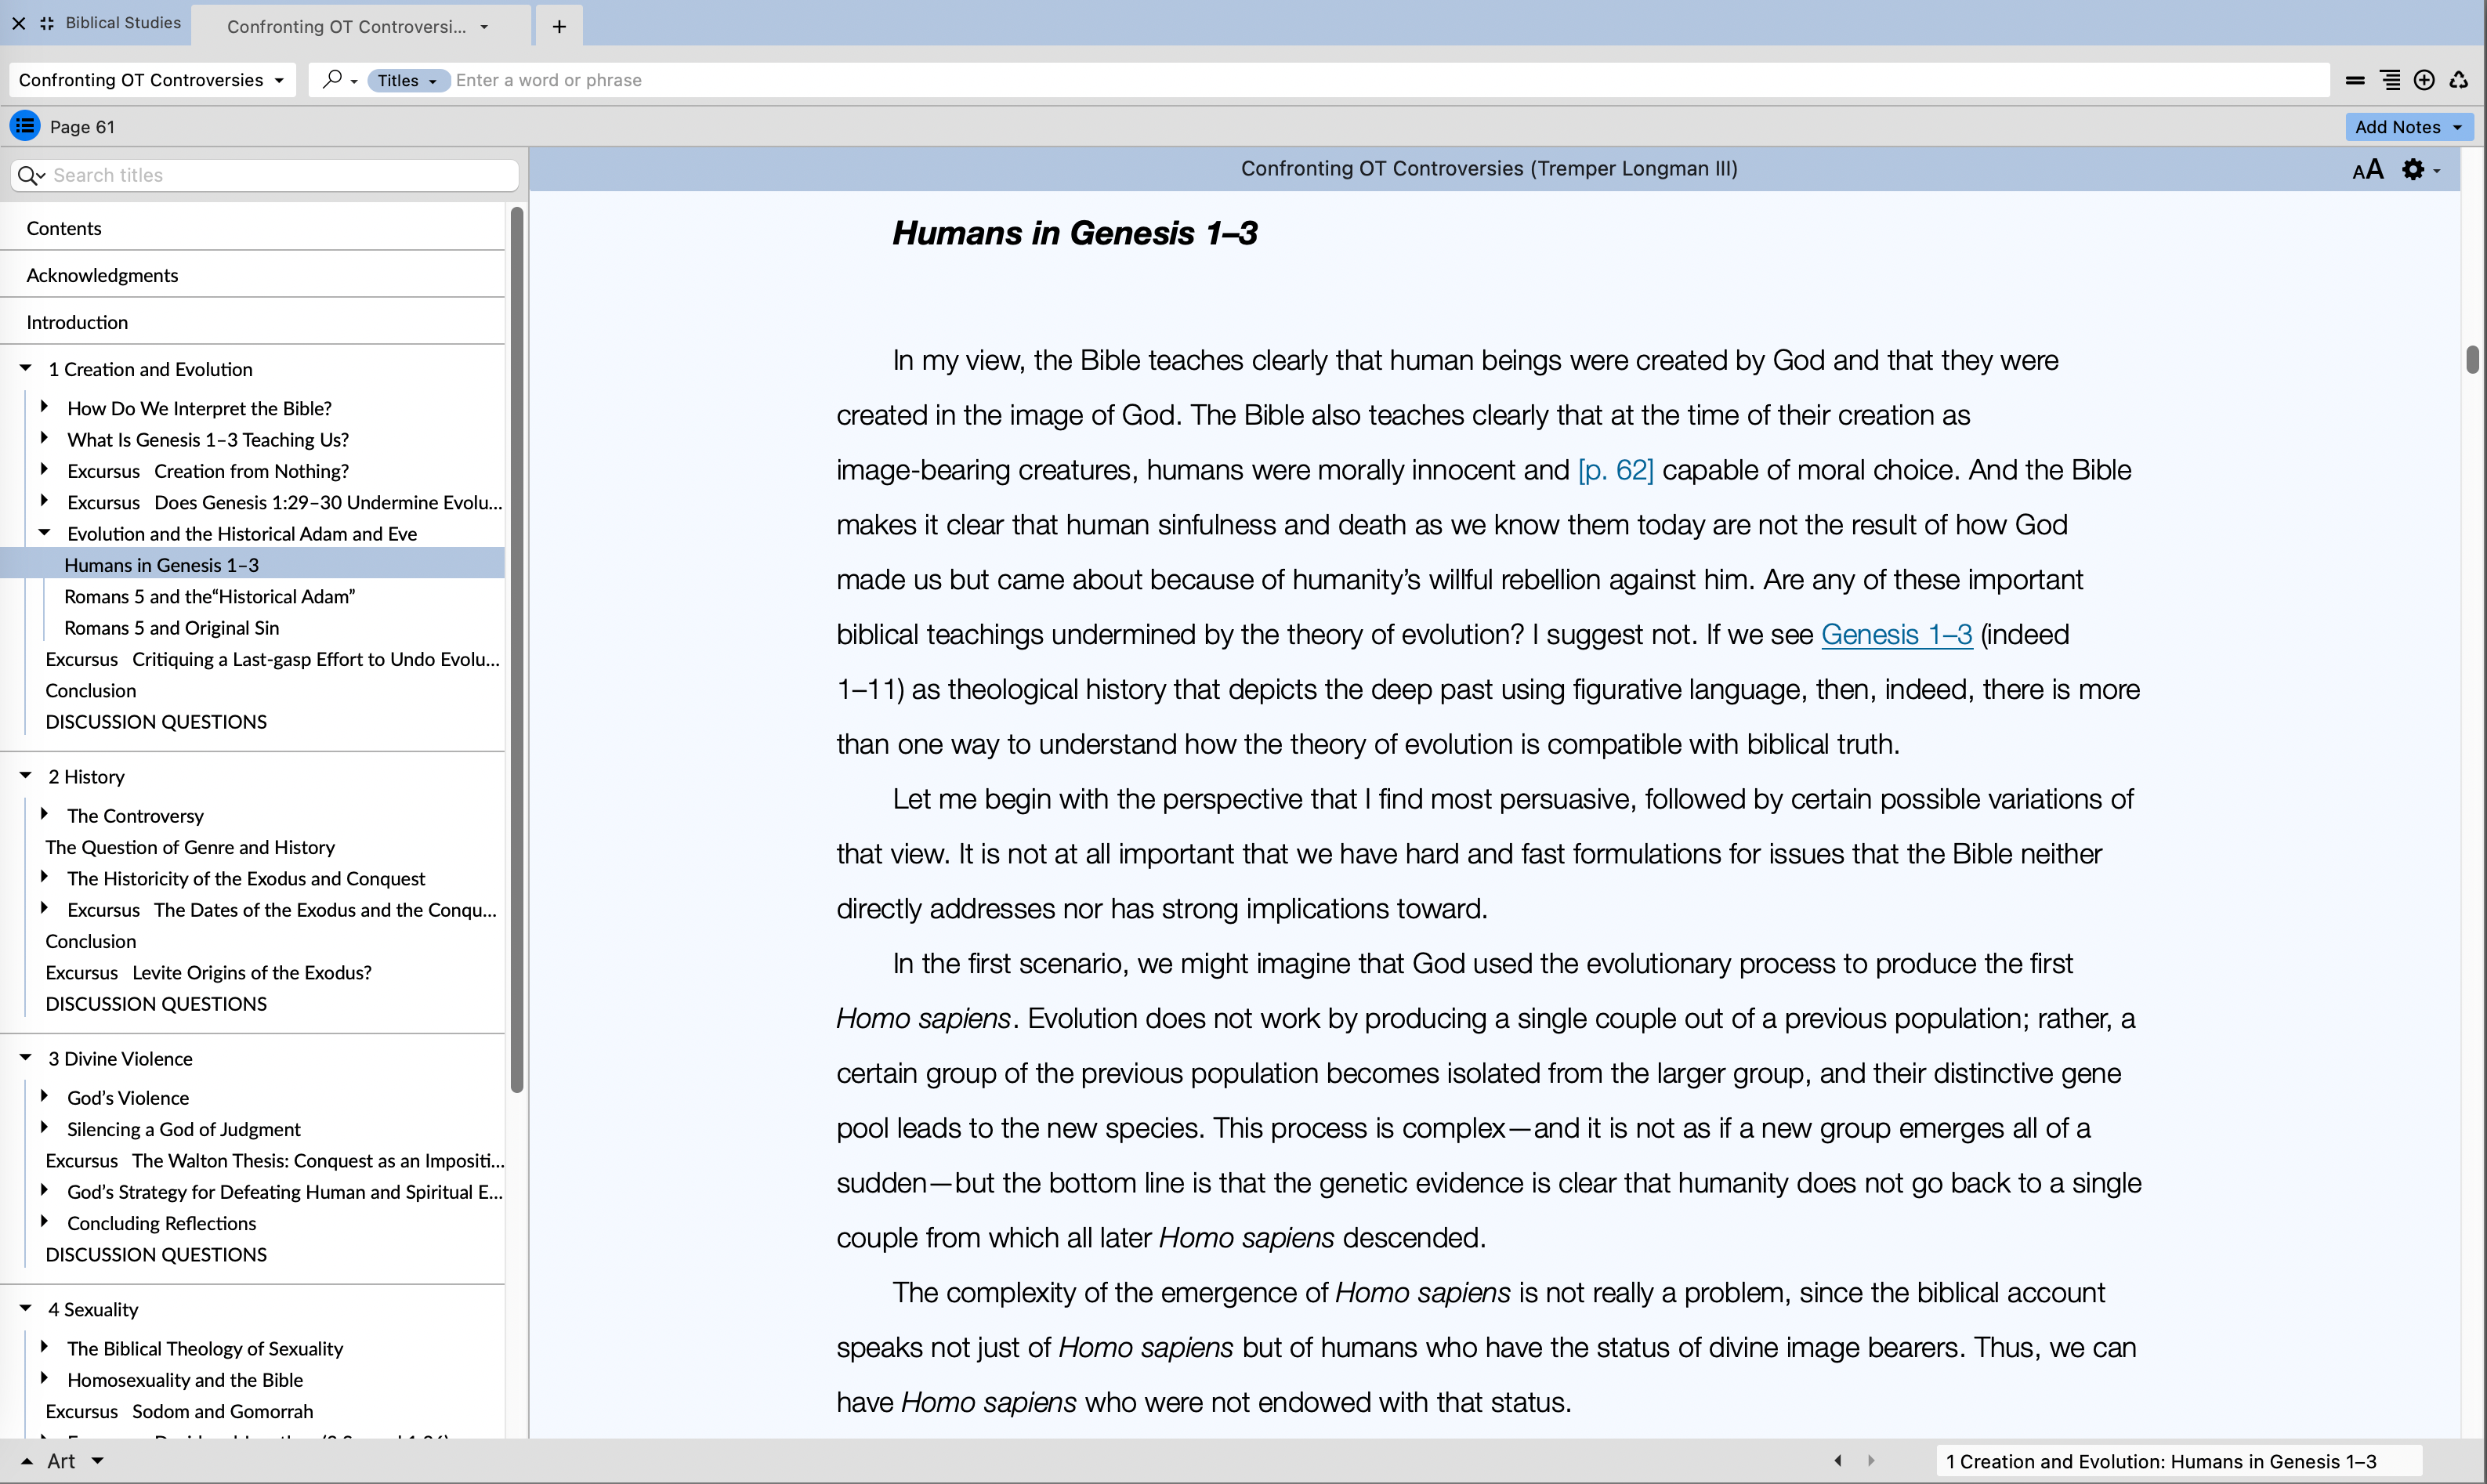Expand The Controversy section
Image resolution: width=2487 pixels, height=1484 pixels.
pyautogui.click(x=44, y=814)
